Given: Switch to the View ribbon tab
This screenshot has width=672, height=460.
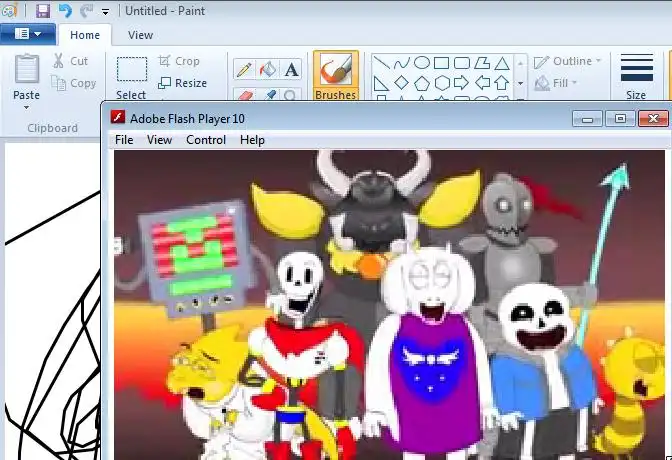Looking at the screenshot, I should (140, 35).
